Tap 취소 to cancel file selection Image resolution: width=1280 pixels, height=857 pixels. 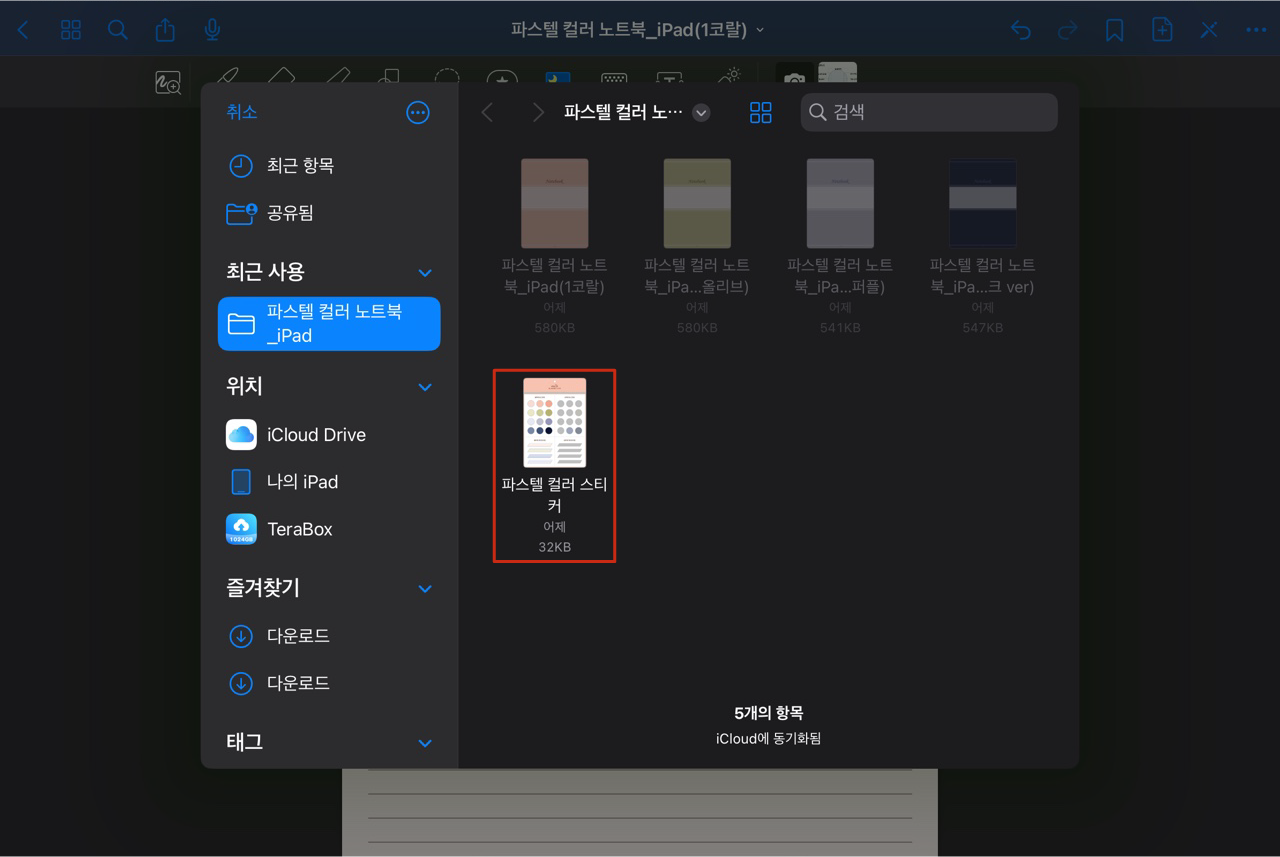click(x=241, y=112)
